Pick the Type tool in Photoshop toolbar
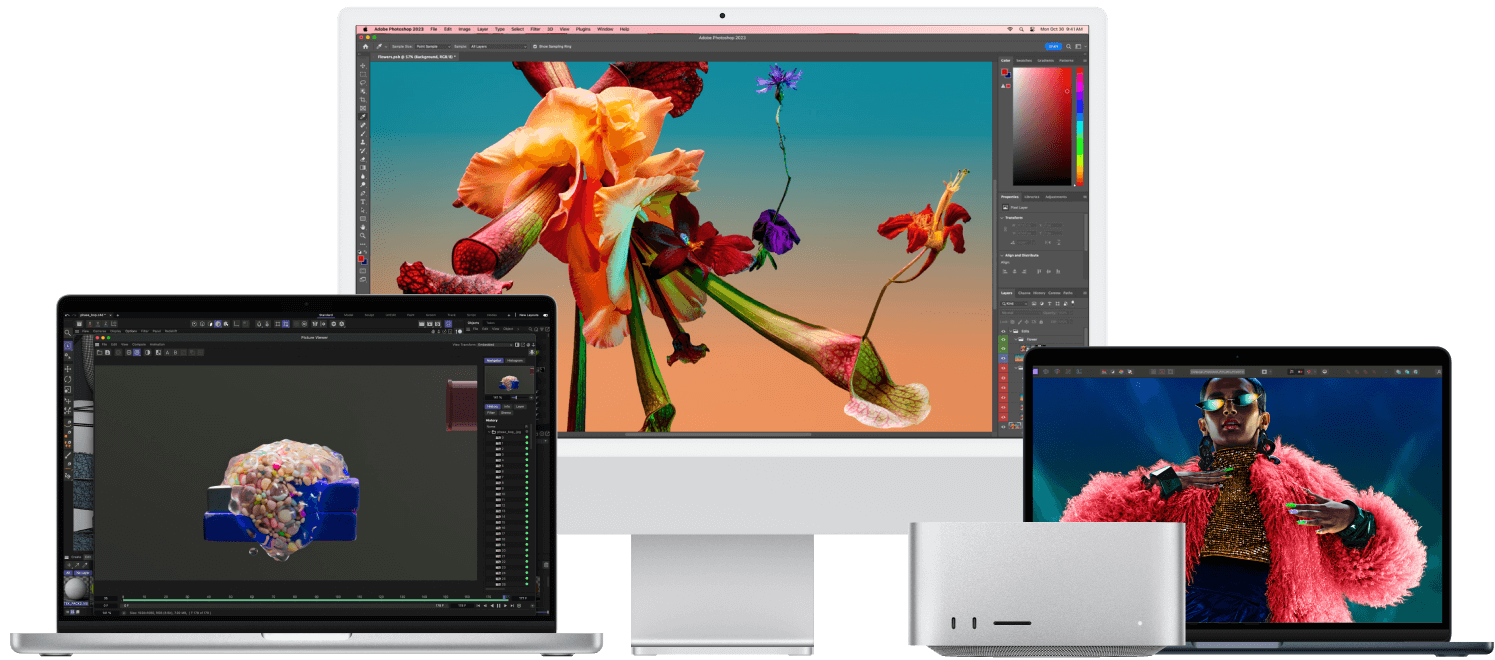Image resolution: width=1495 pixels, height=660 pixels. coord(363,201)
